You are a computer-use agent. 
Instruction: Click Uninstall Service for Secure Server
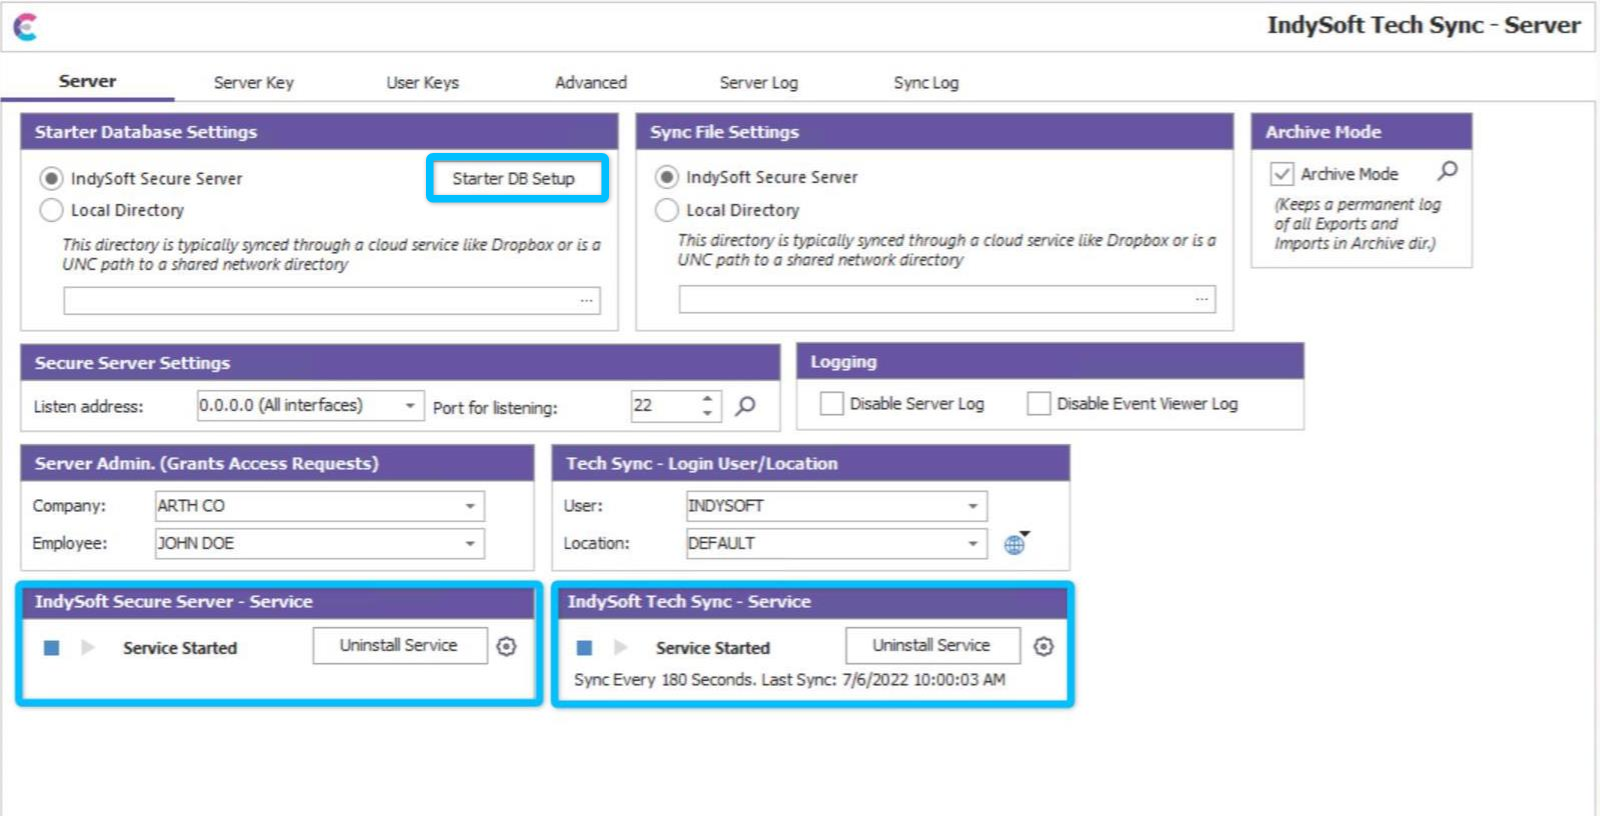pyautogui.click(x=398, y=646)
